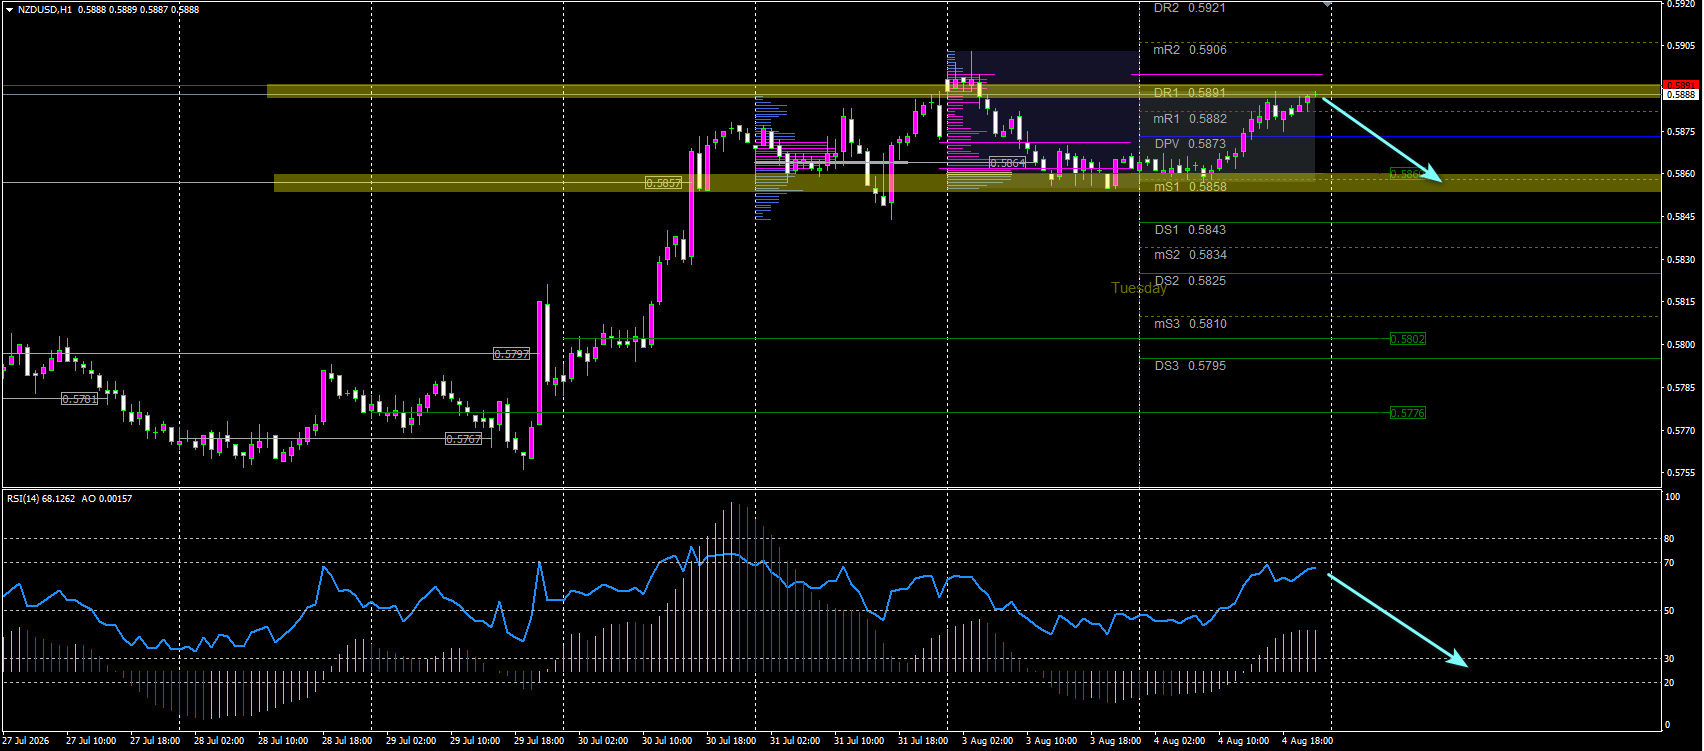Click the DR2 0.5921 resistance label
This screenshot has height=751, width=1704.
1189,8
